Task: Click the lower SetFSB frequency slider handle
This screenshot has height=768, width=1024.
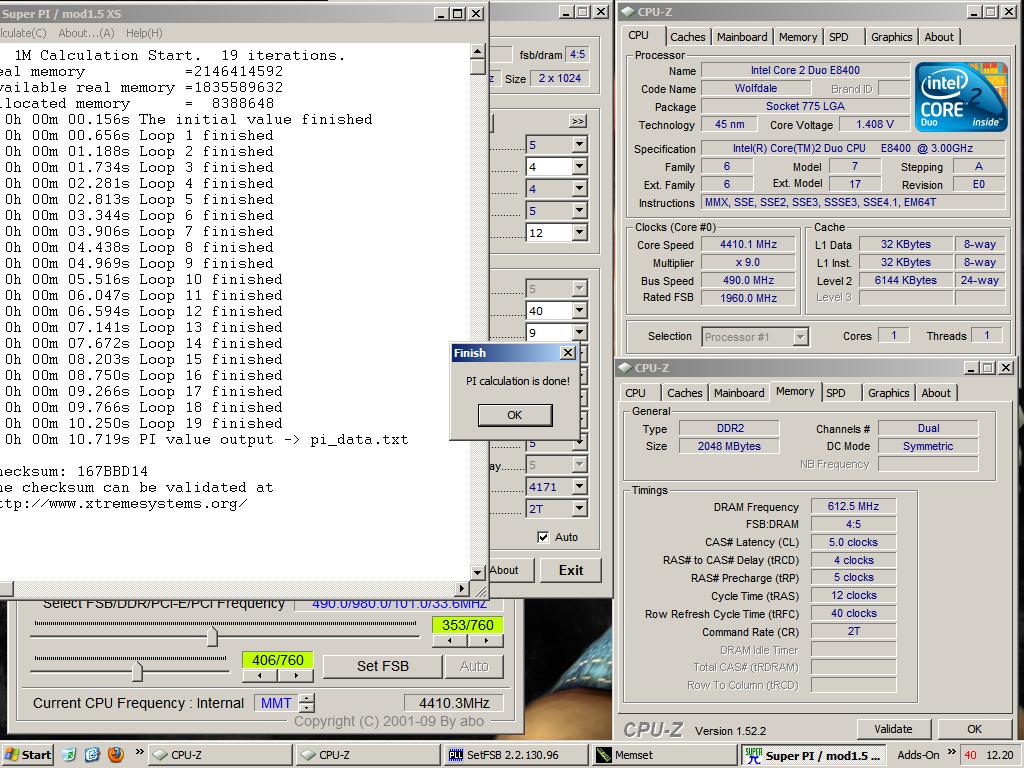Action: click(x=137, y=671)
